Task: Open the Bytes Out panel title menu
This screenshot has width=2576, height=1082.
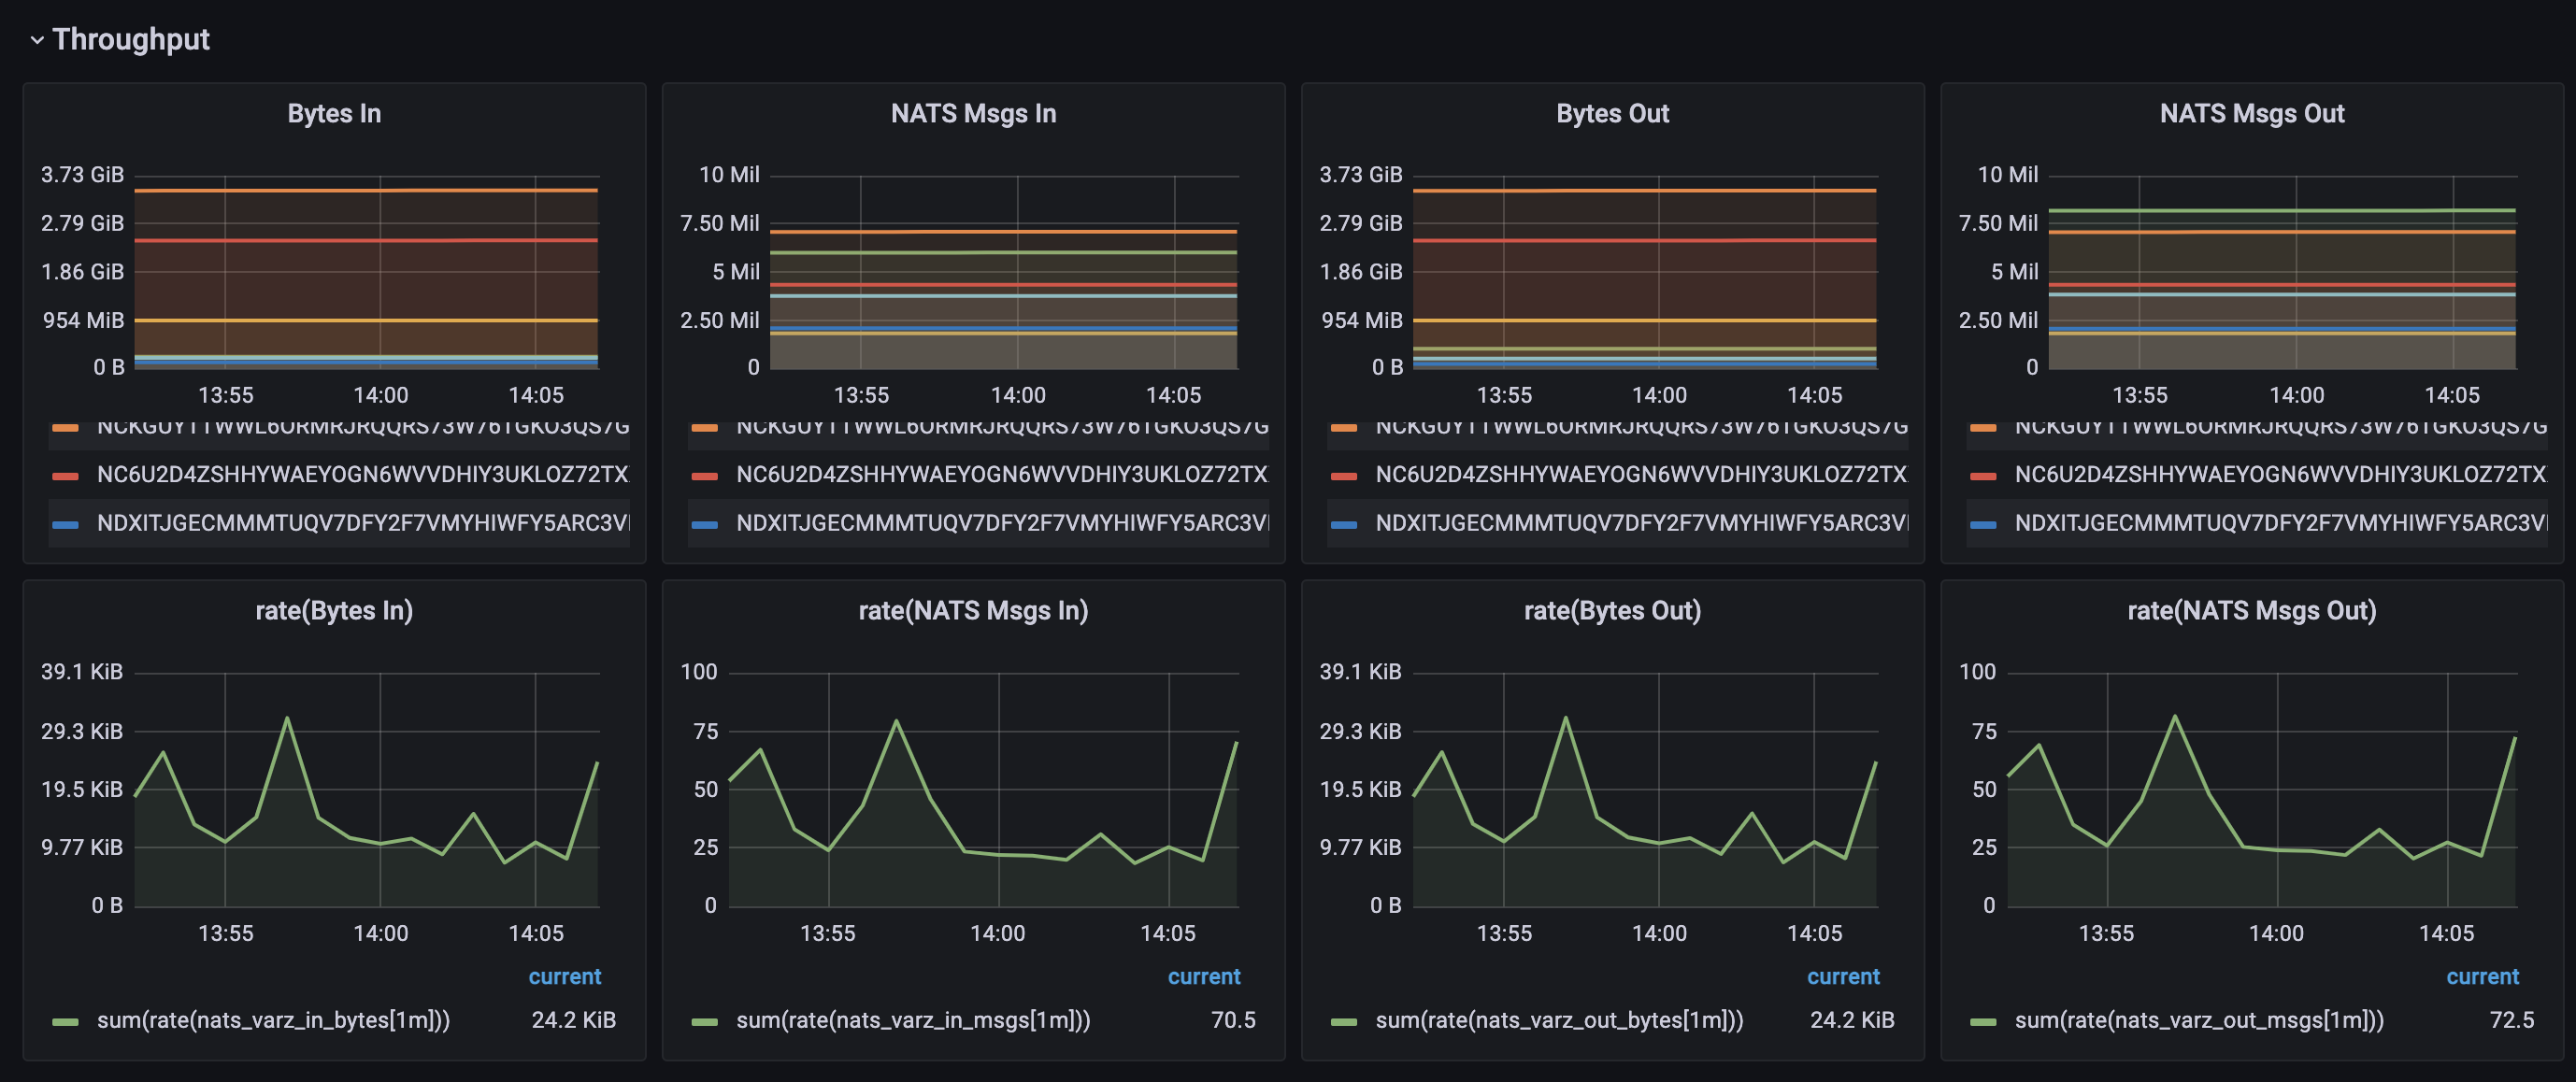Action: click(1612, 114)
